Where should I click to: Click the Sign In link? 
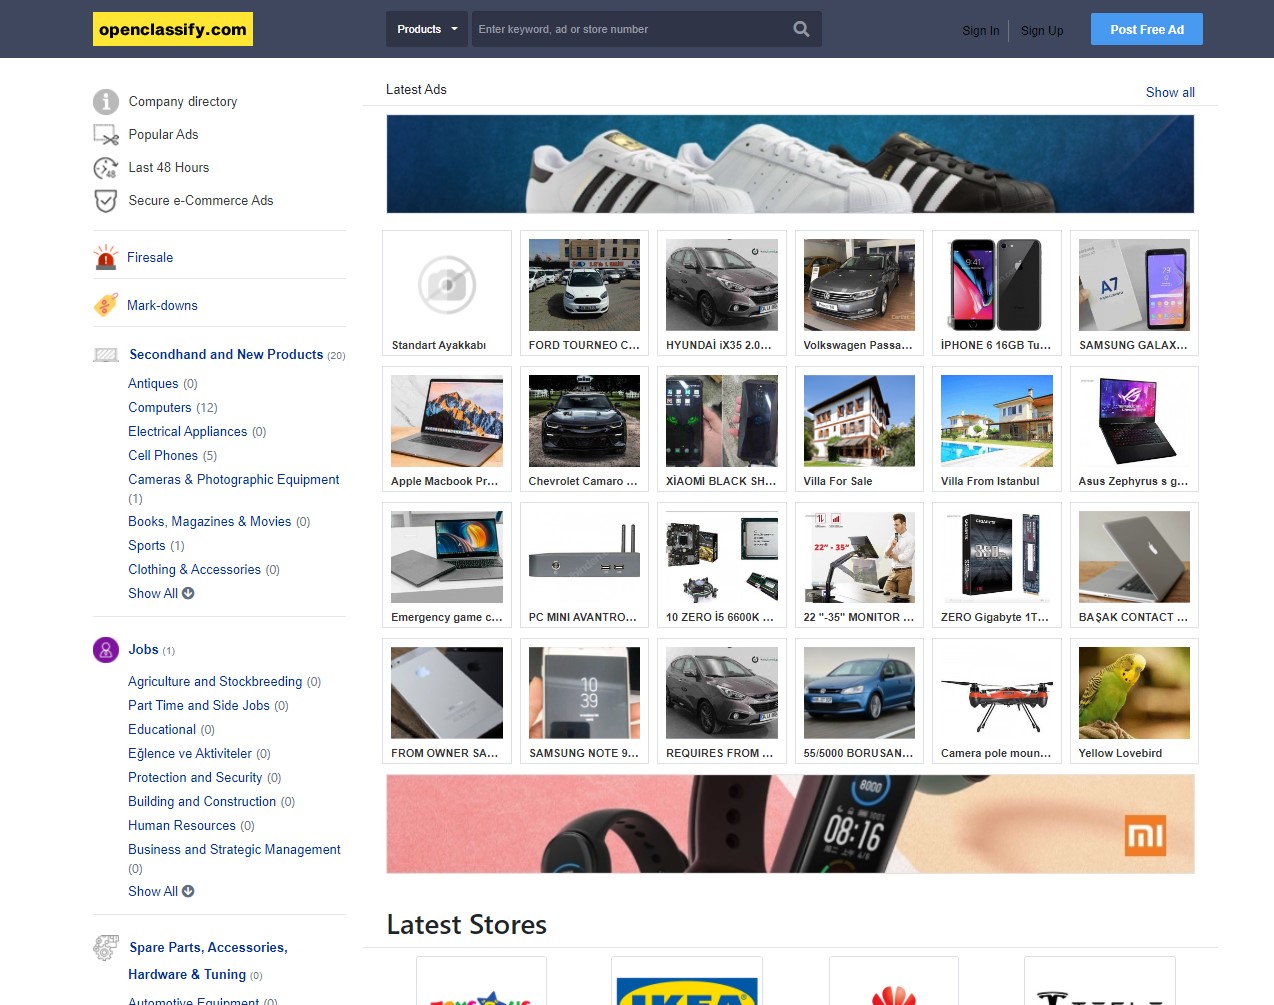pyautogui.click(x=980, y=31)
